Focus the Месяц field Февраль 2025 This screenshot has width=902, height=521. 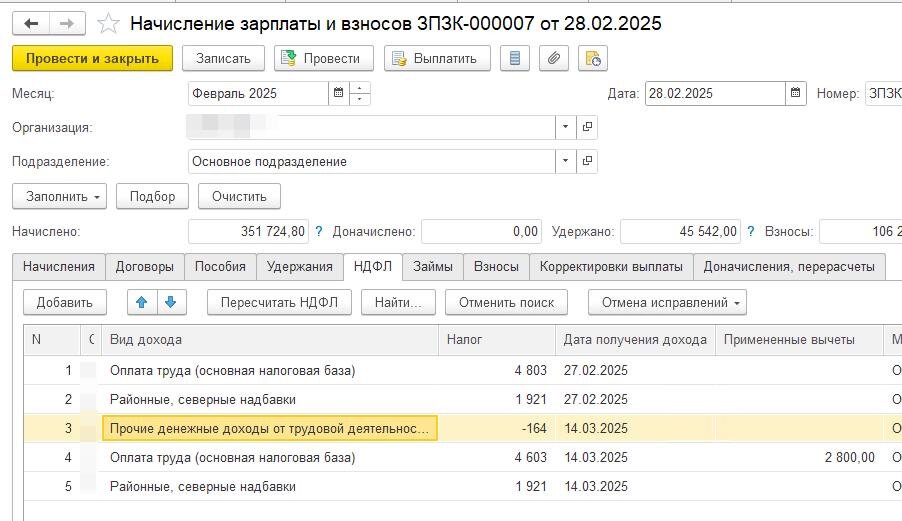point(258,93)
